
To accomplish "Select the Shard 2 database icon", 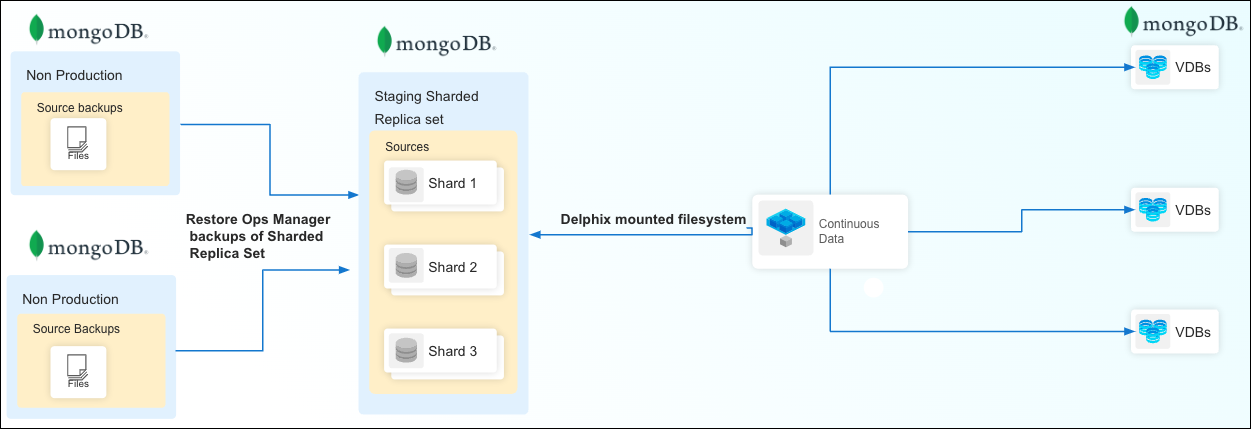I will pos(406,267).
